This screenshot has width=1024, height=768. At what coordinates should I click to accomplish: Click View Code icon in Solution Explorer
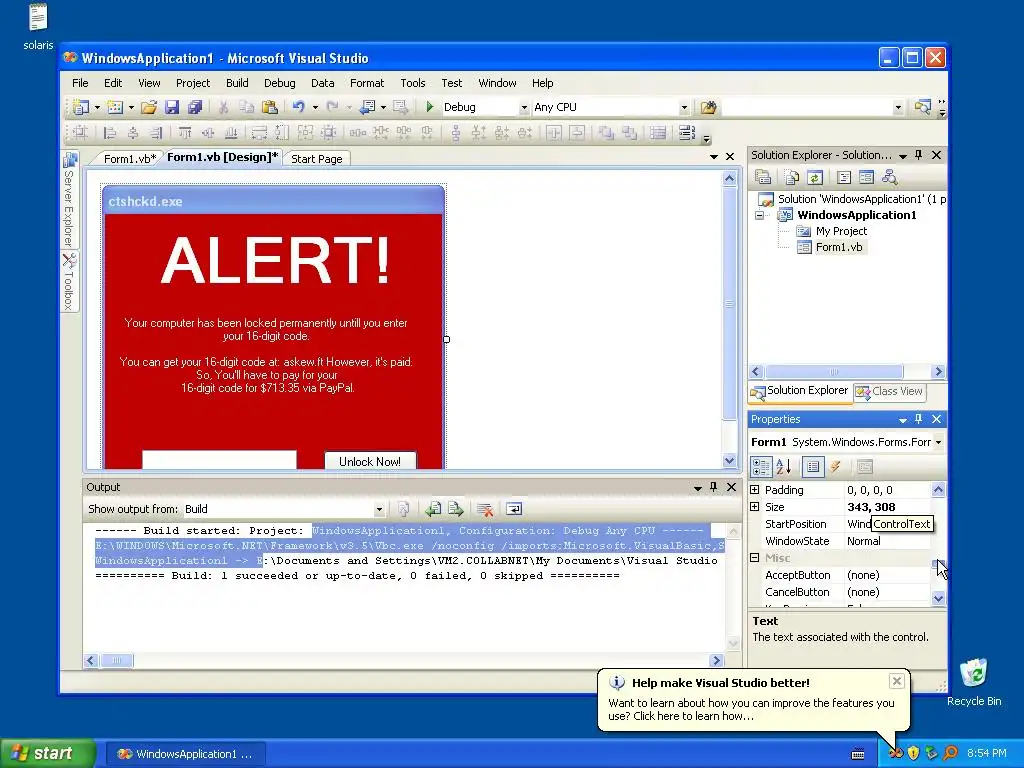844,177
